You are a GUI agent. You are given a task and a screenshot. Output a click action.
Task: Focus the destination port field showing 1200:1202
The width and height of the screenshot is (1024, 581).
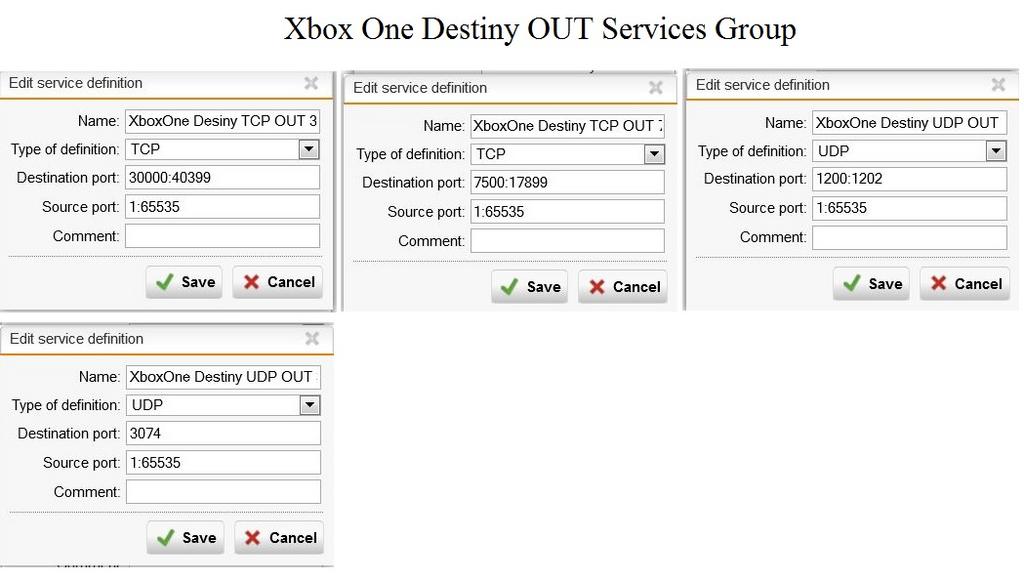click(x=909, y=179)
